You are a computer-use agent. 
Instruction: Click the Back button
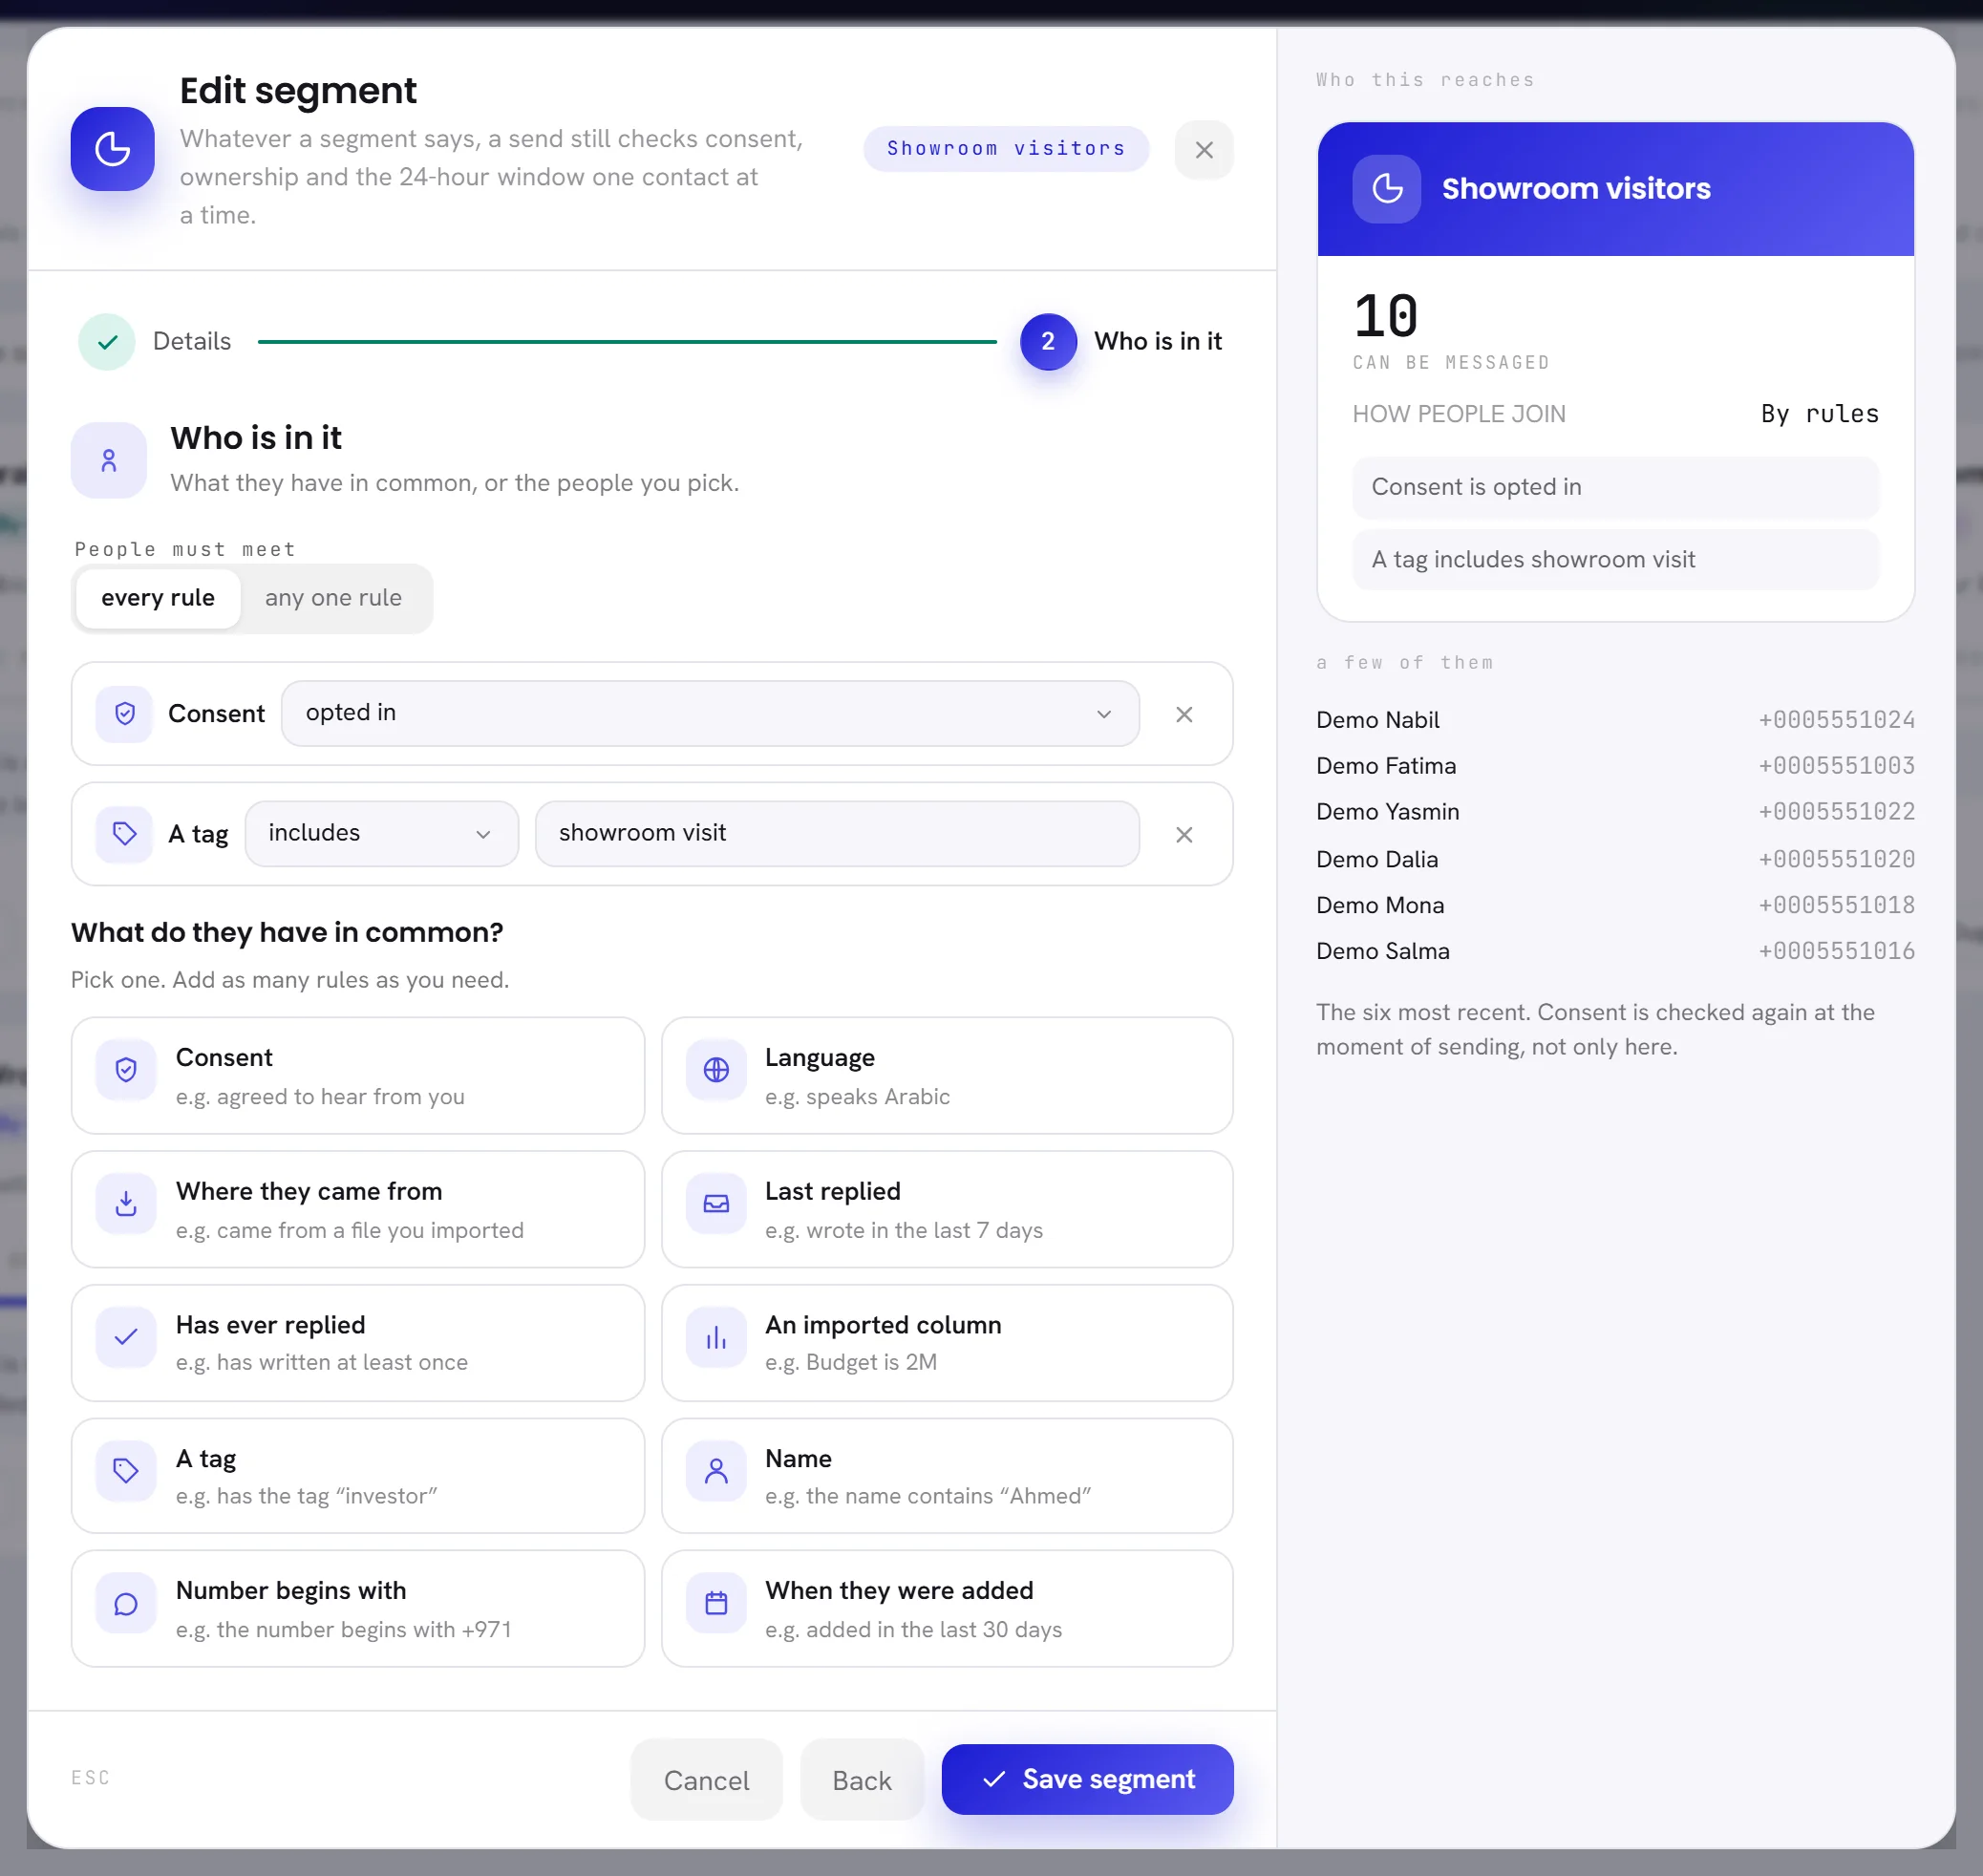(x=861, y=1780)
